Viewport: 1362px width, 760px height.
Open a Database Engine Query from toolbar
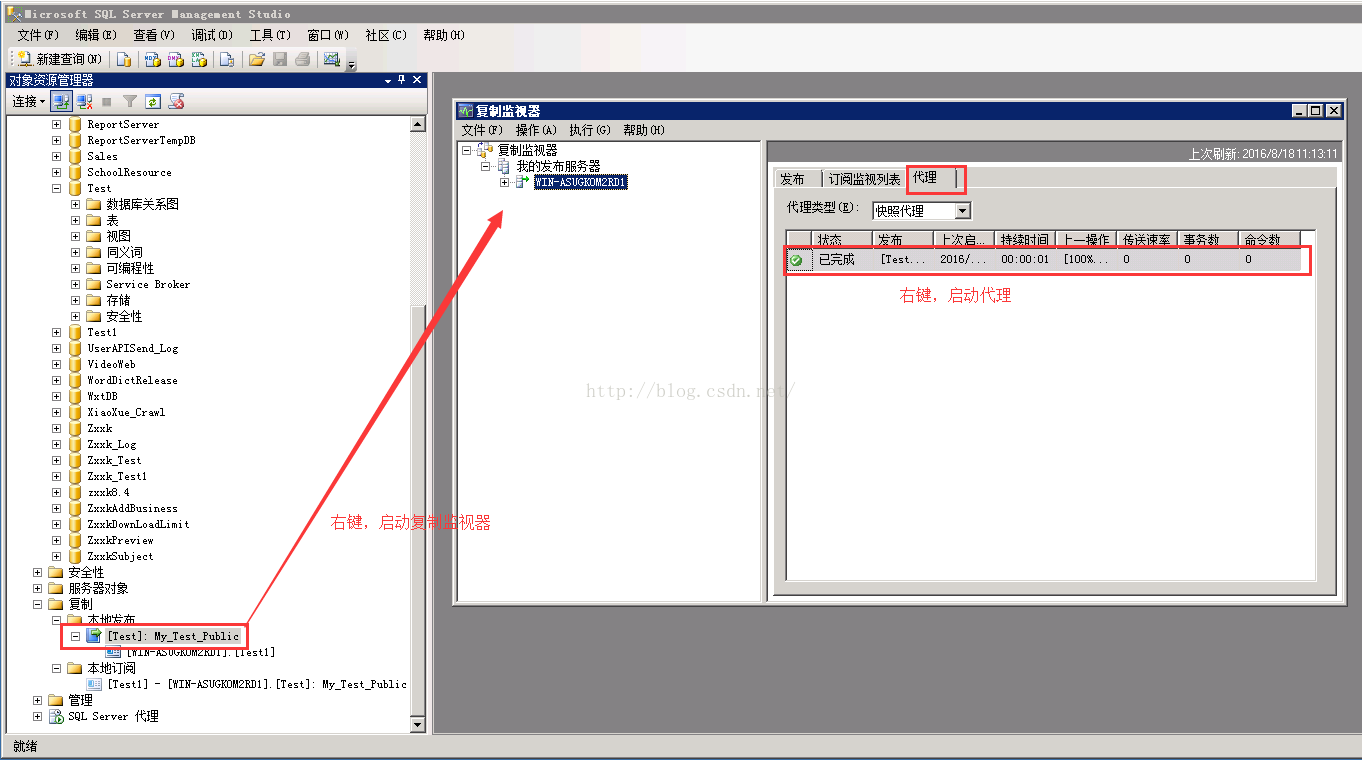124,59
